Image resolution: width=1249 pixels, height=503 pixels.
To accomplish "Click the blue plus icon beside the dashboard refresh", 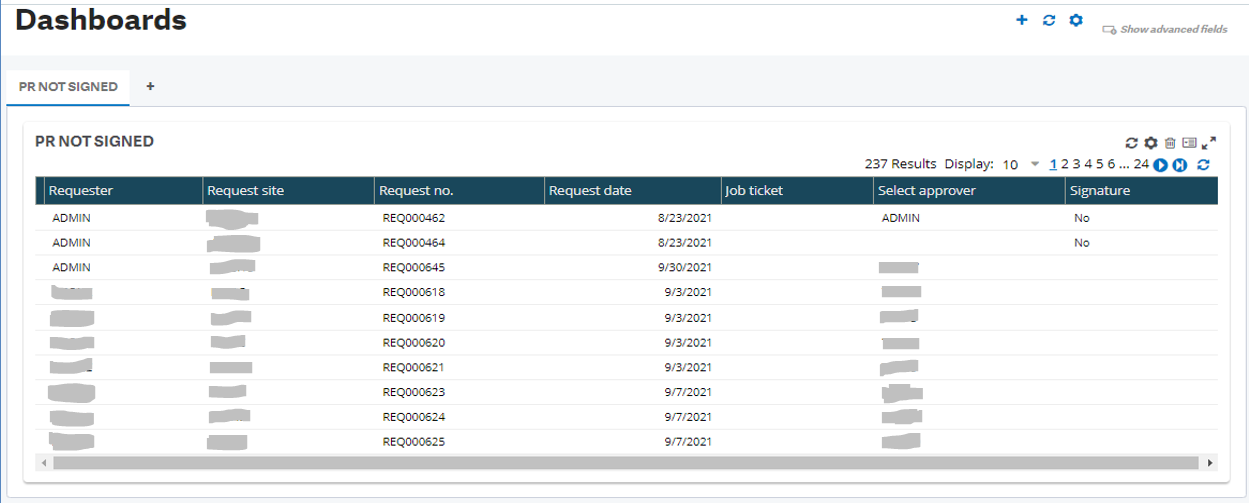I will click(x=1021, y=20).
